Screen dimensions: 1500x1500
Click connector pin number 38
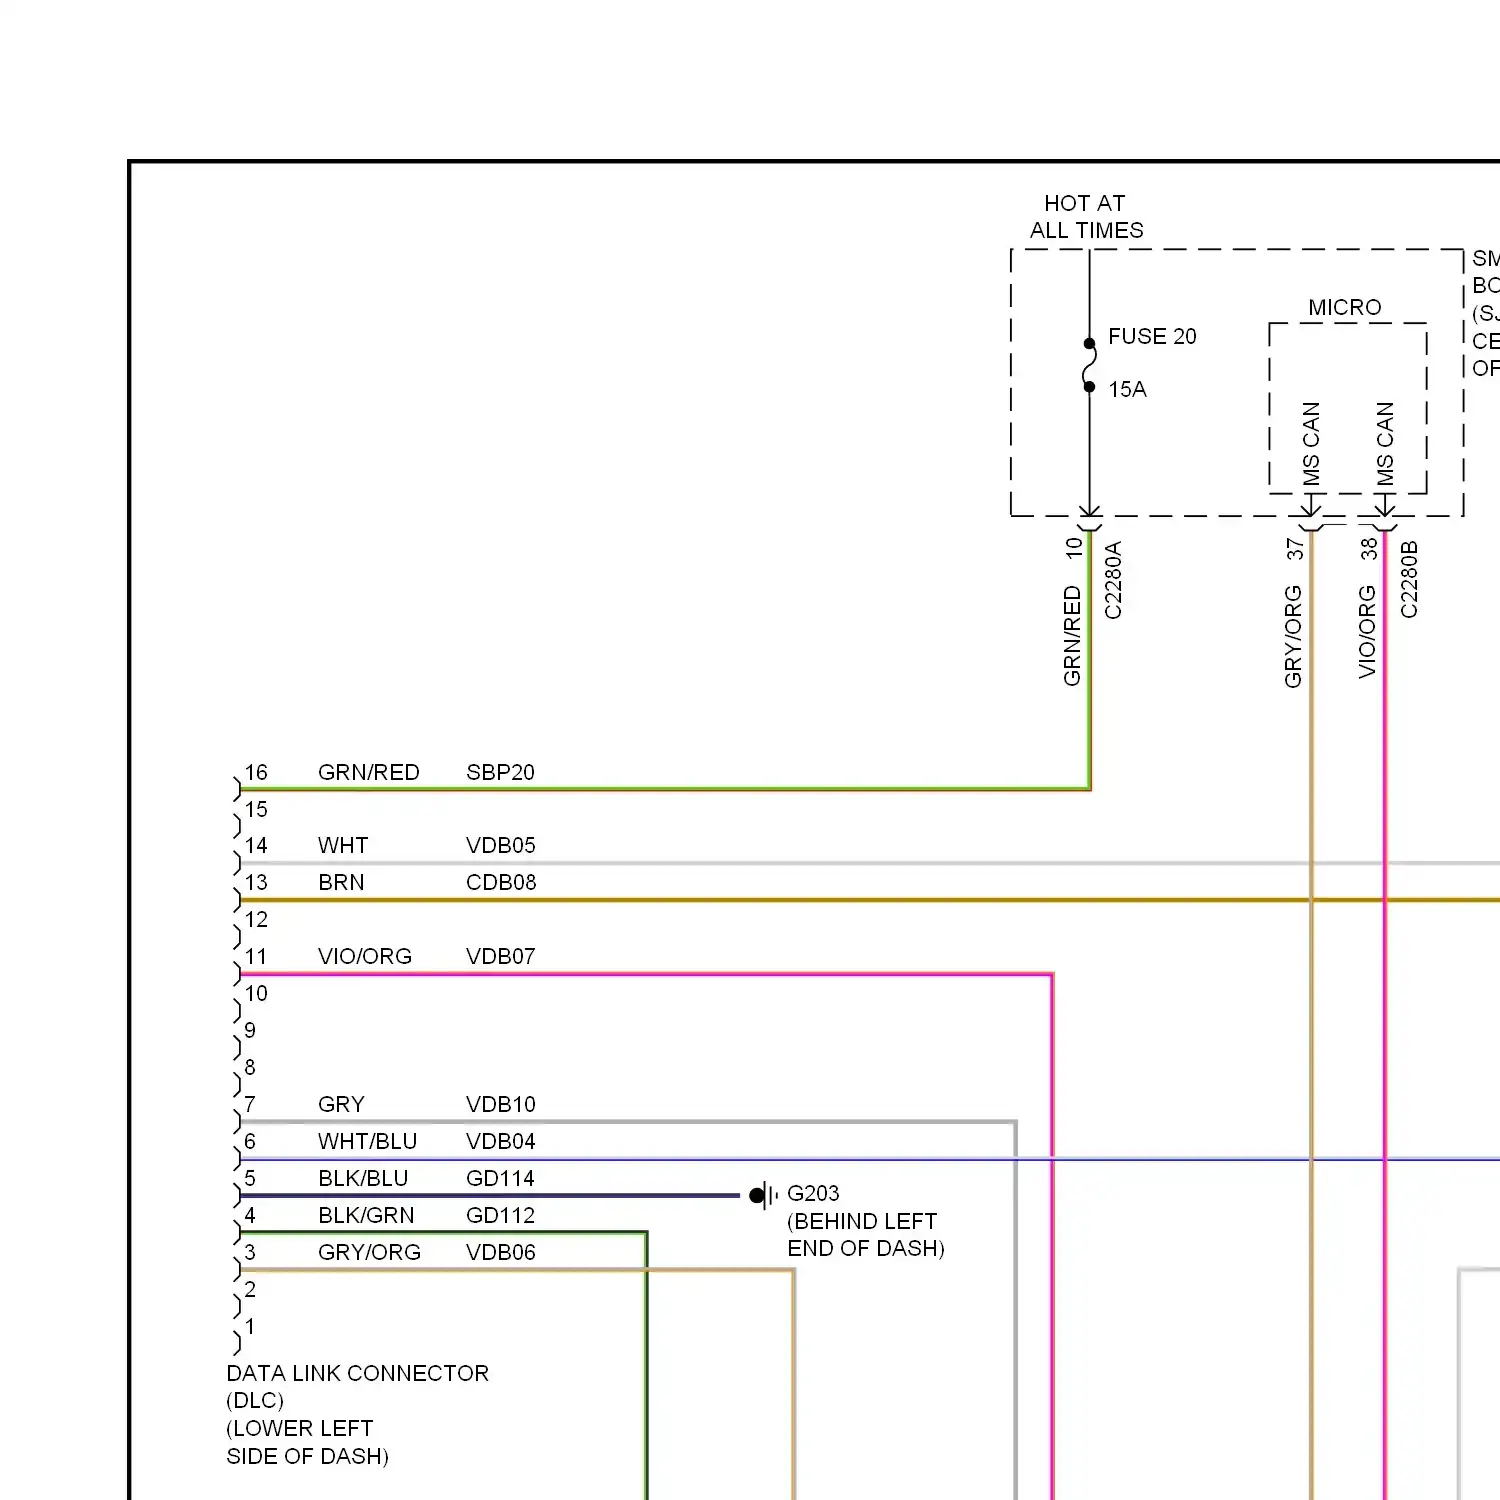1369,548
